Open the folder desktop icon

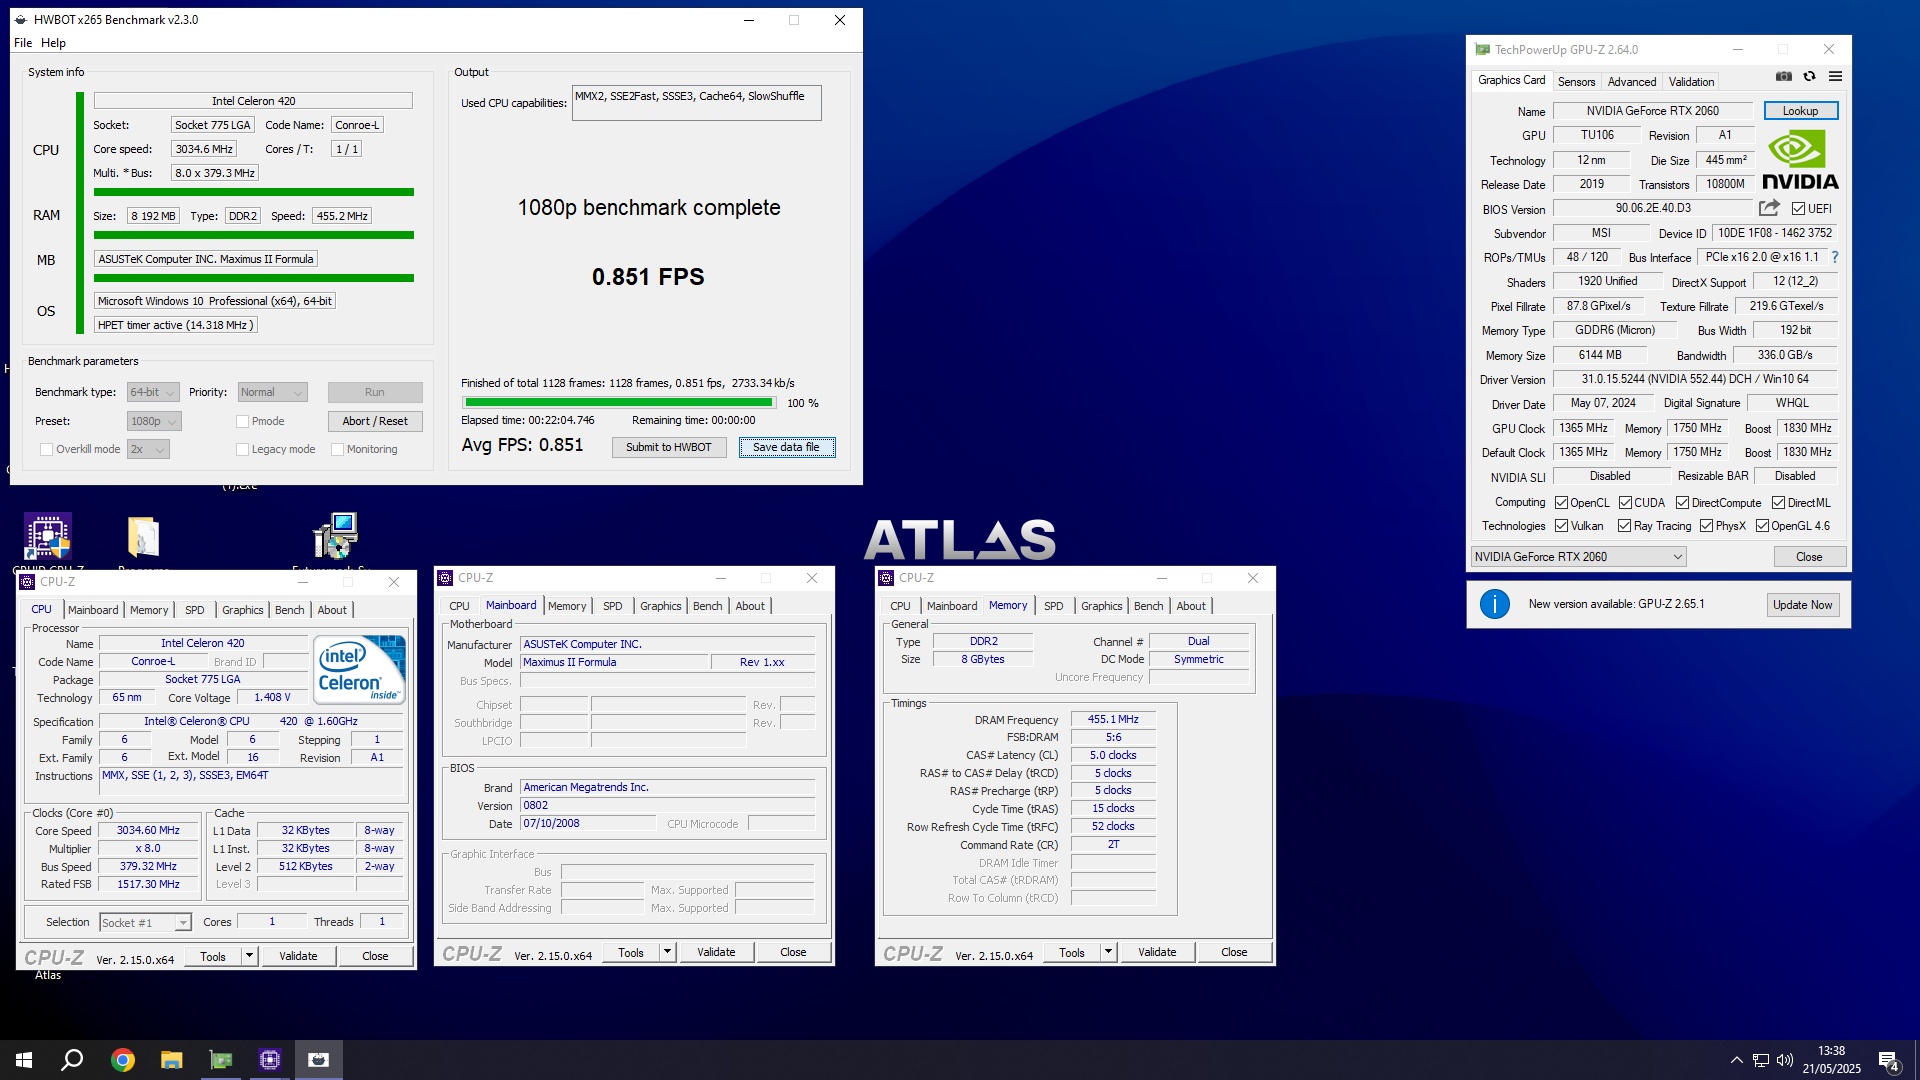pyautogui.click(x=143, y=538)
